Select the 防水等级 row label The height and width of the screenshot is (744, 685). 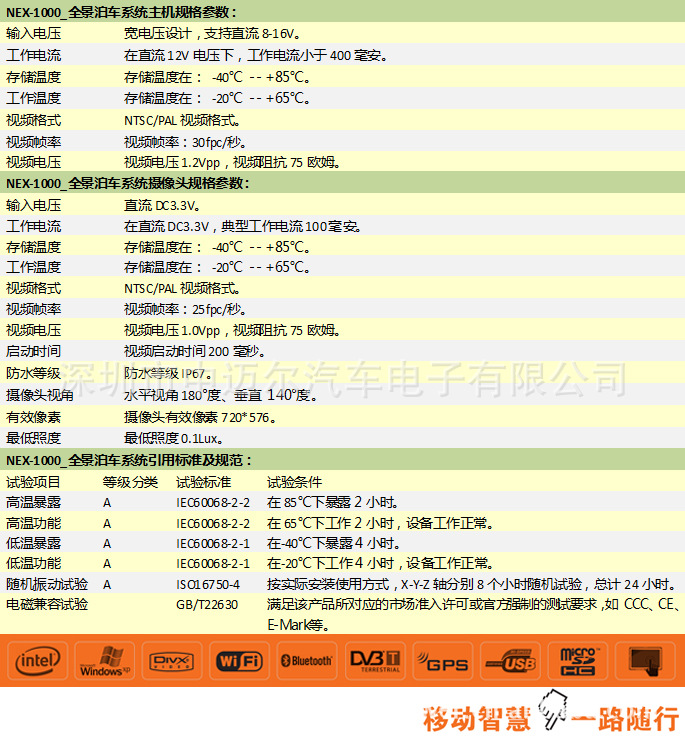[33, 373]
